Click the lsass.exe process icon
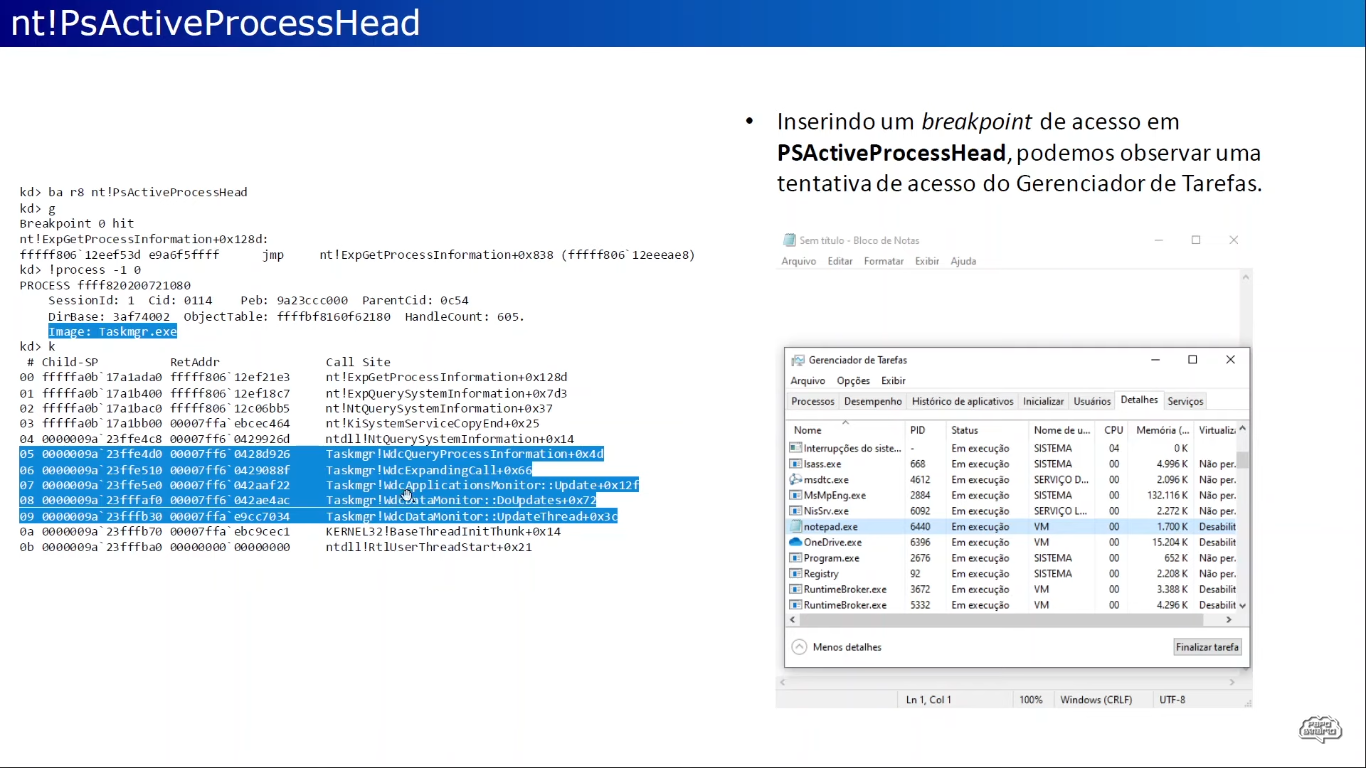 pyautogui.click(x=796, y=464)
